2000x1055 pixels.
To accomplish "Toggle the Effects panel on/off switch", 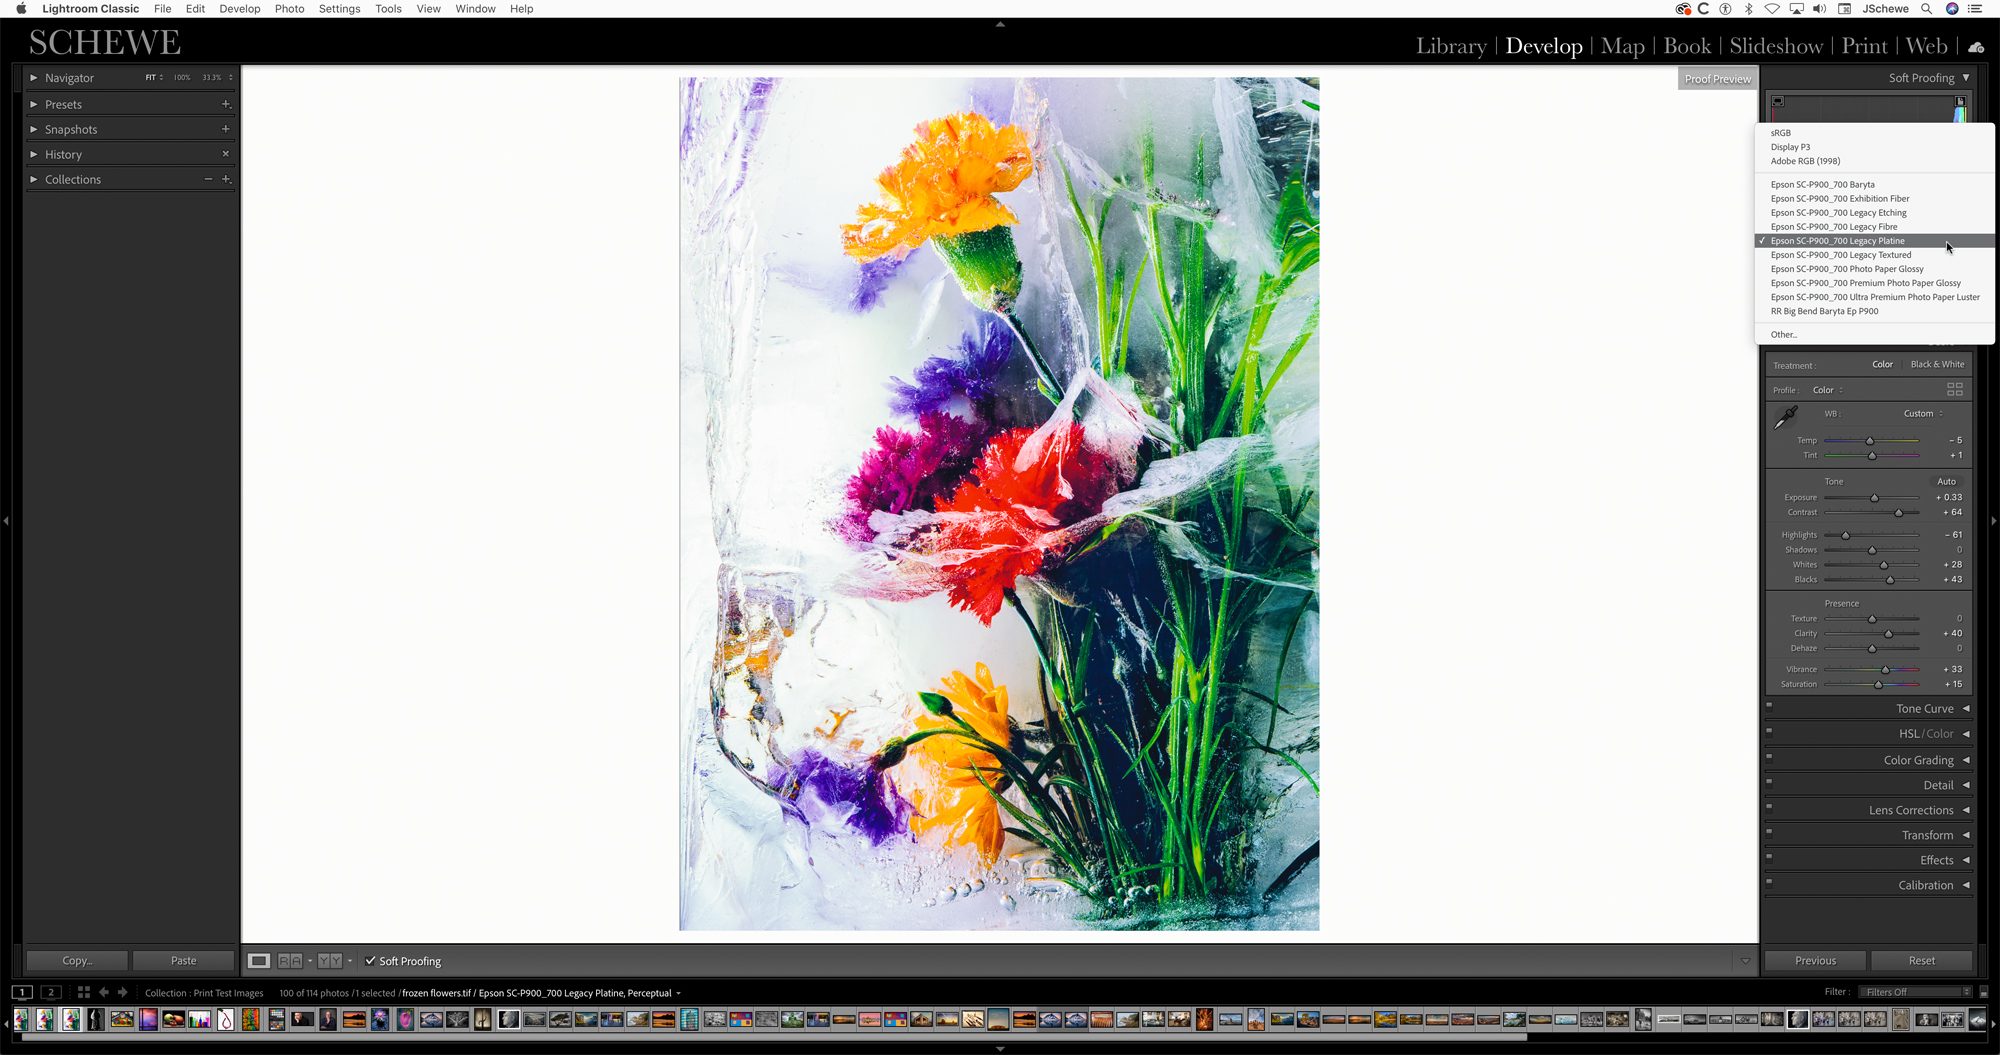I will 1769,857.
